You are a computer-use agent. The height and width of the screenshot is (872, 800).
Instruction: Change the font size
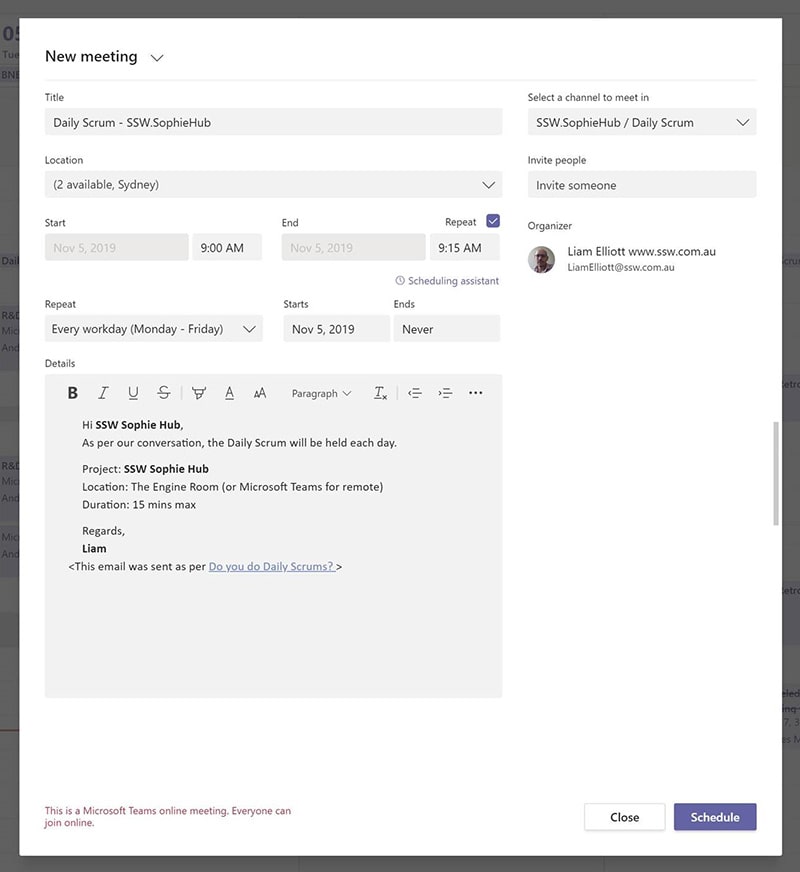pyautogui.click(x=260, y=393)
